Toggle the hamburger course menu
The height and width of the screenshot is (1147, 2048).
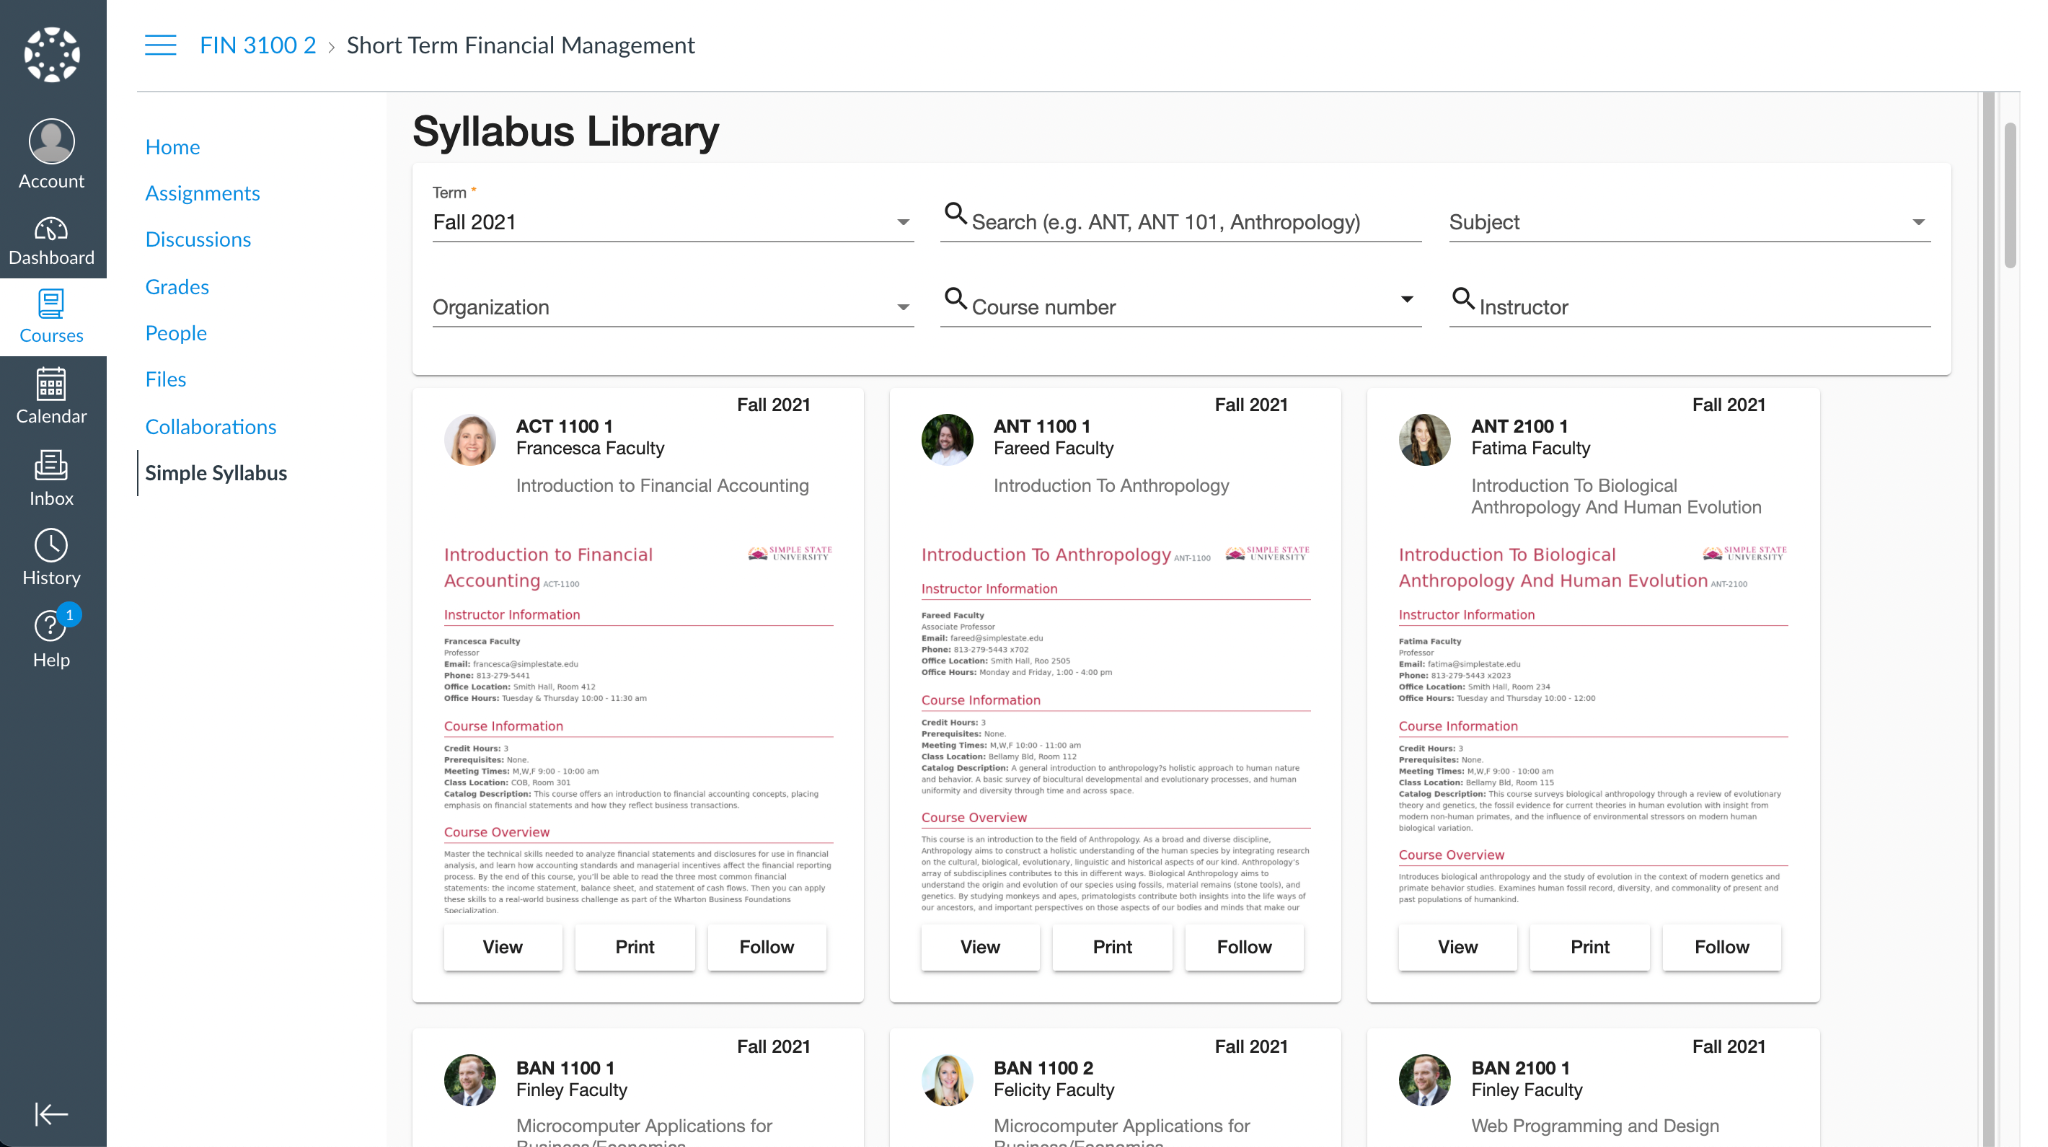click(160, 45)
